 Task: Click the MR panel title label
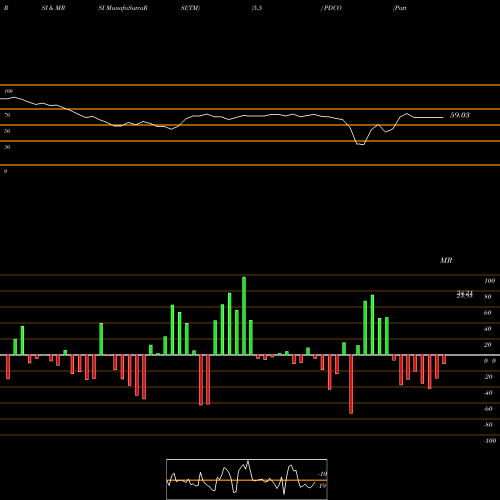pos(446,260)
